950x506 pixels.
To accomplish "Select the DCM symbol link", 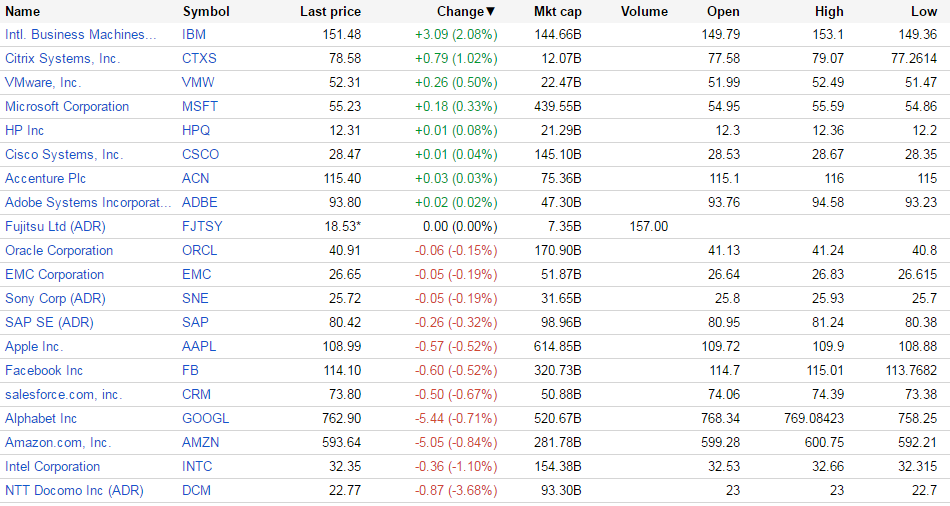I will pos(197,491).
